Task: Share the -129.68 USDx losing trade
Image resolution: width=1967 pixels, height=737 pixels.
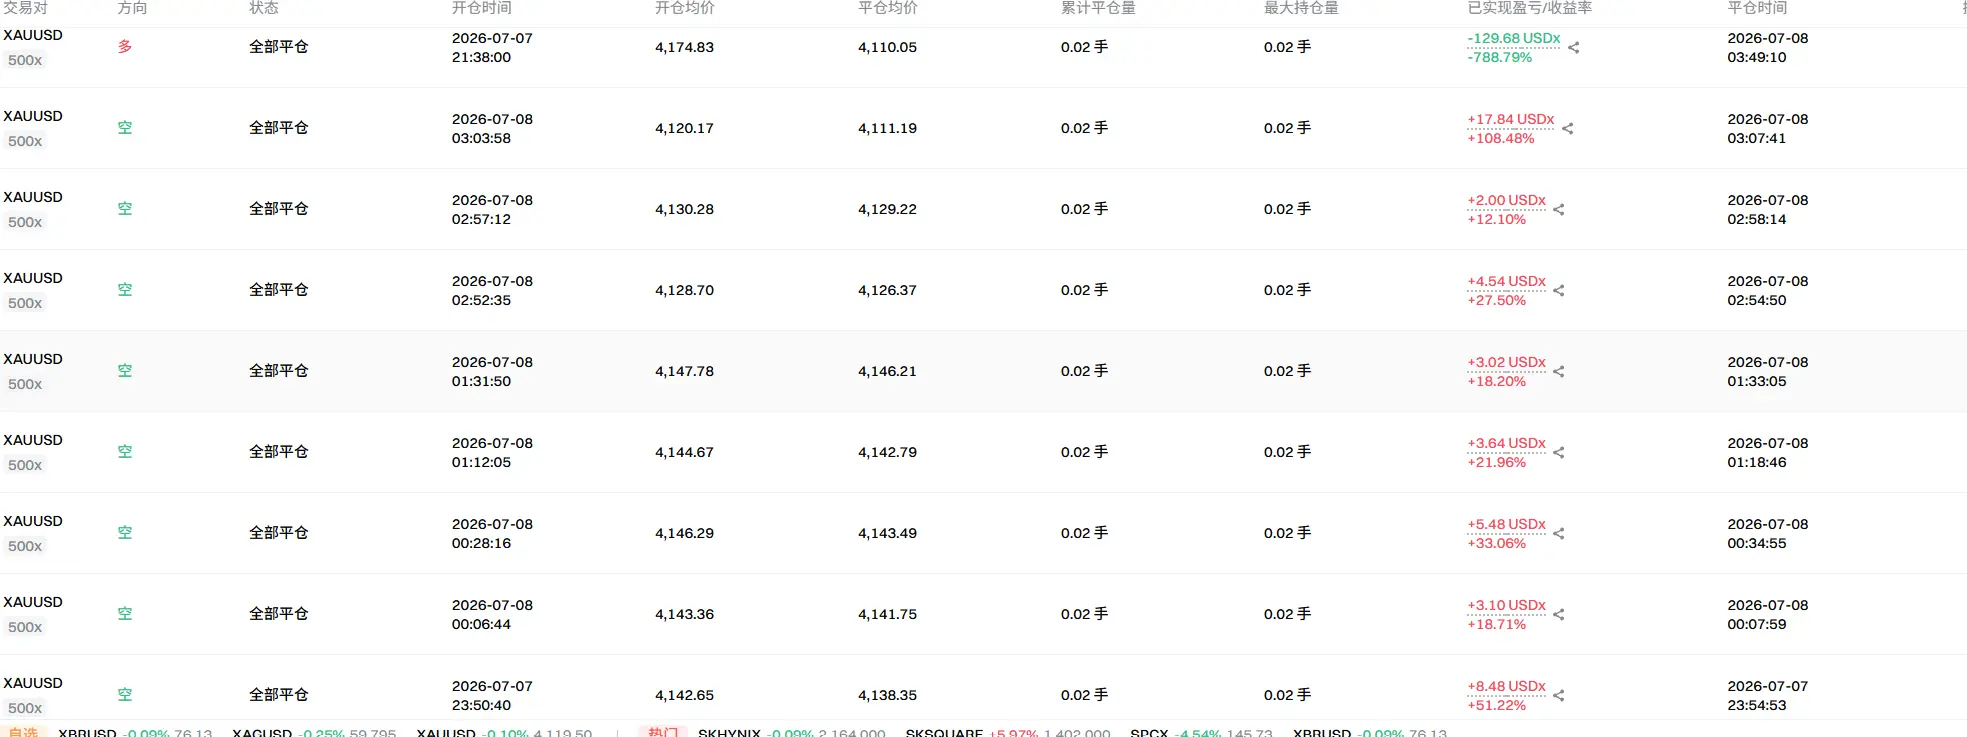Action: click(x=1573, y=48)
